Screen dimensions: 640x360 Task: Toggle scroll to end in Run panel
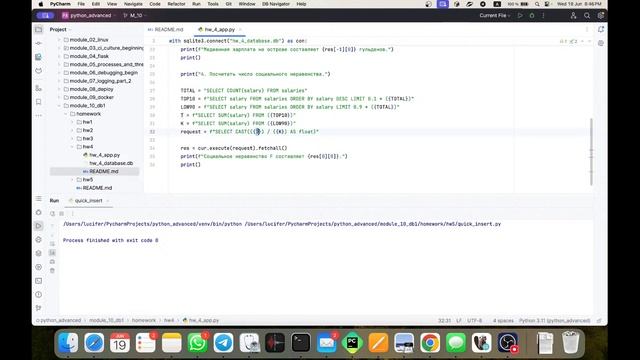pyautogui.click(x=52, y=253)
